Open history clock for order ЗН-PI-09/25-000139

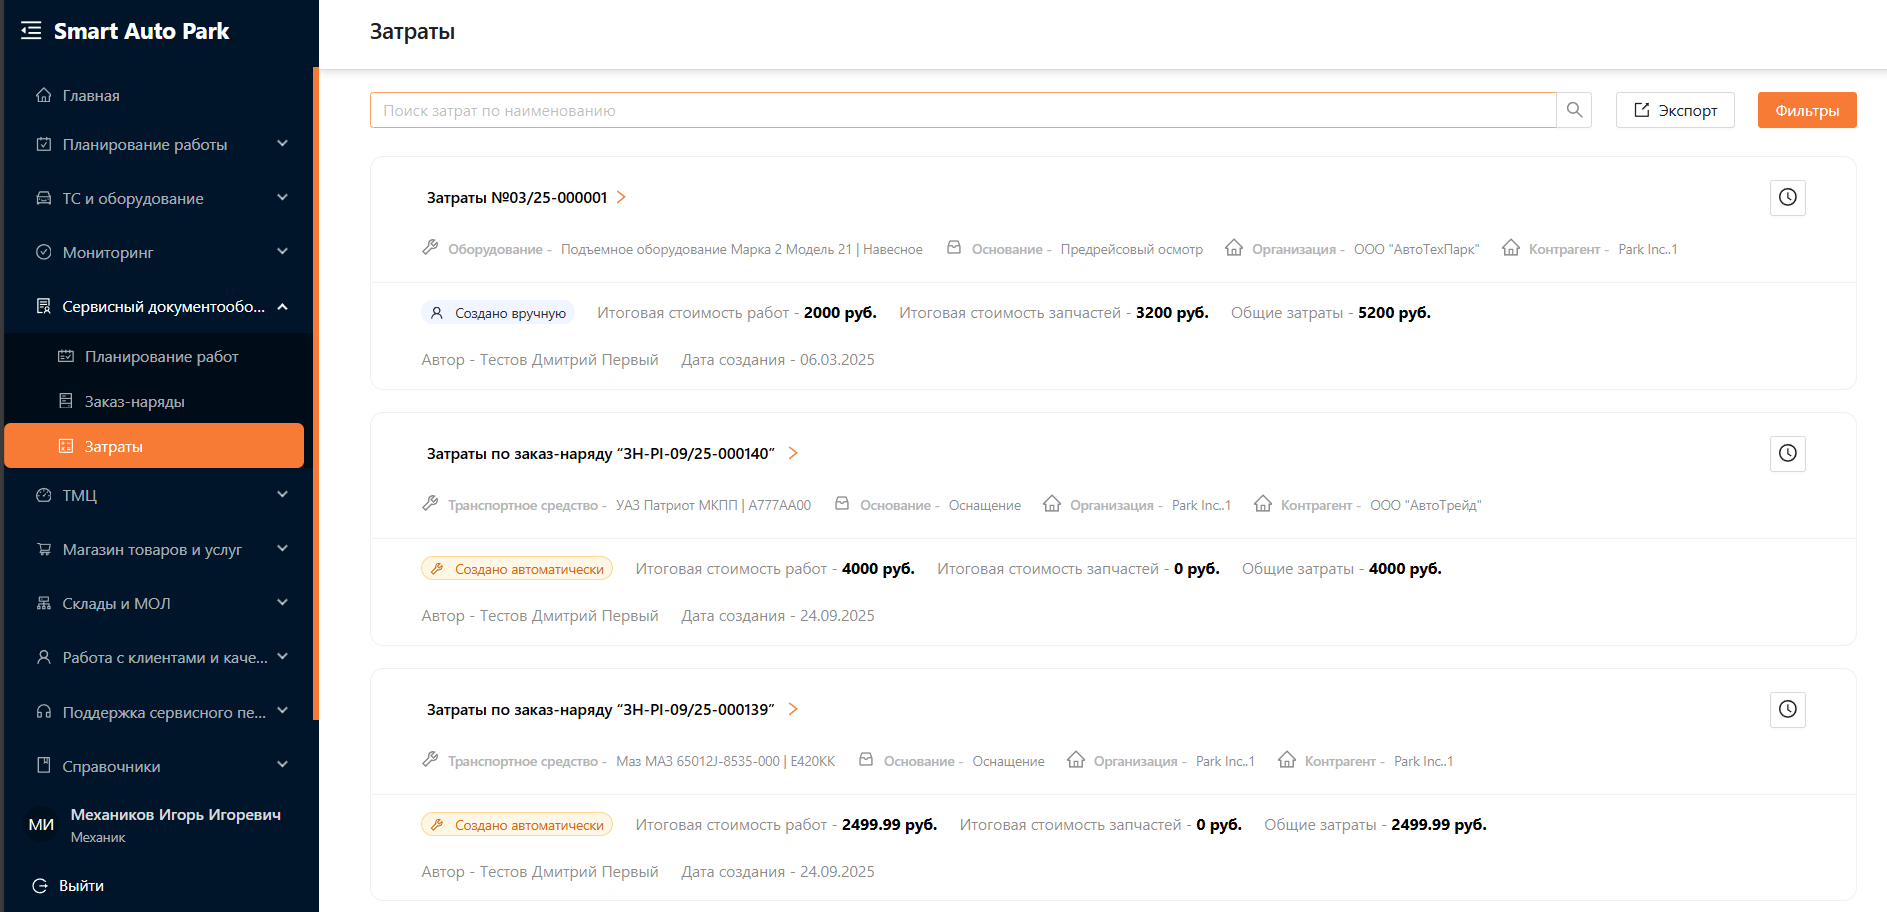coord(1787,710)
